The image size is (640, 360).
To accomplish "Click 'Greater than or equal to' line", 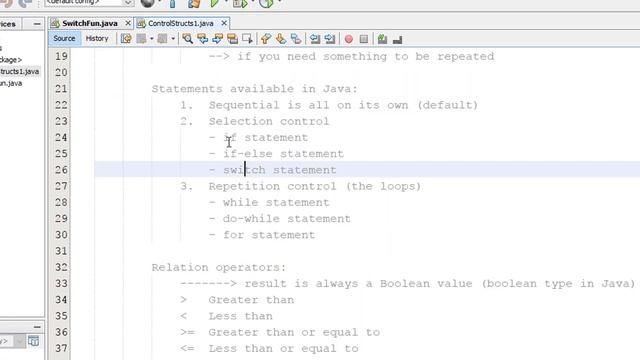I will pyautogui.click(x=294, y=333).
